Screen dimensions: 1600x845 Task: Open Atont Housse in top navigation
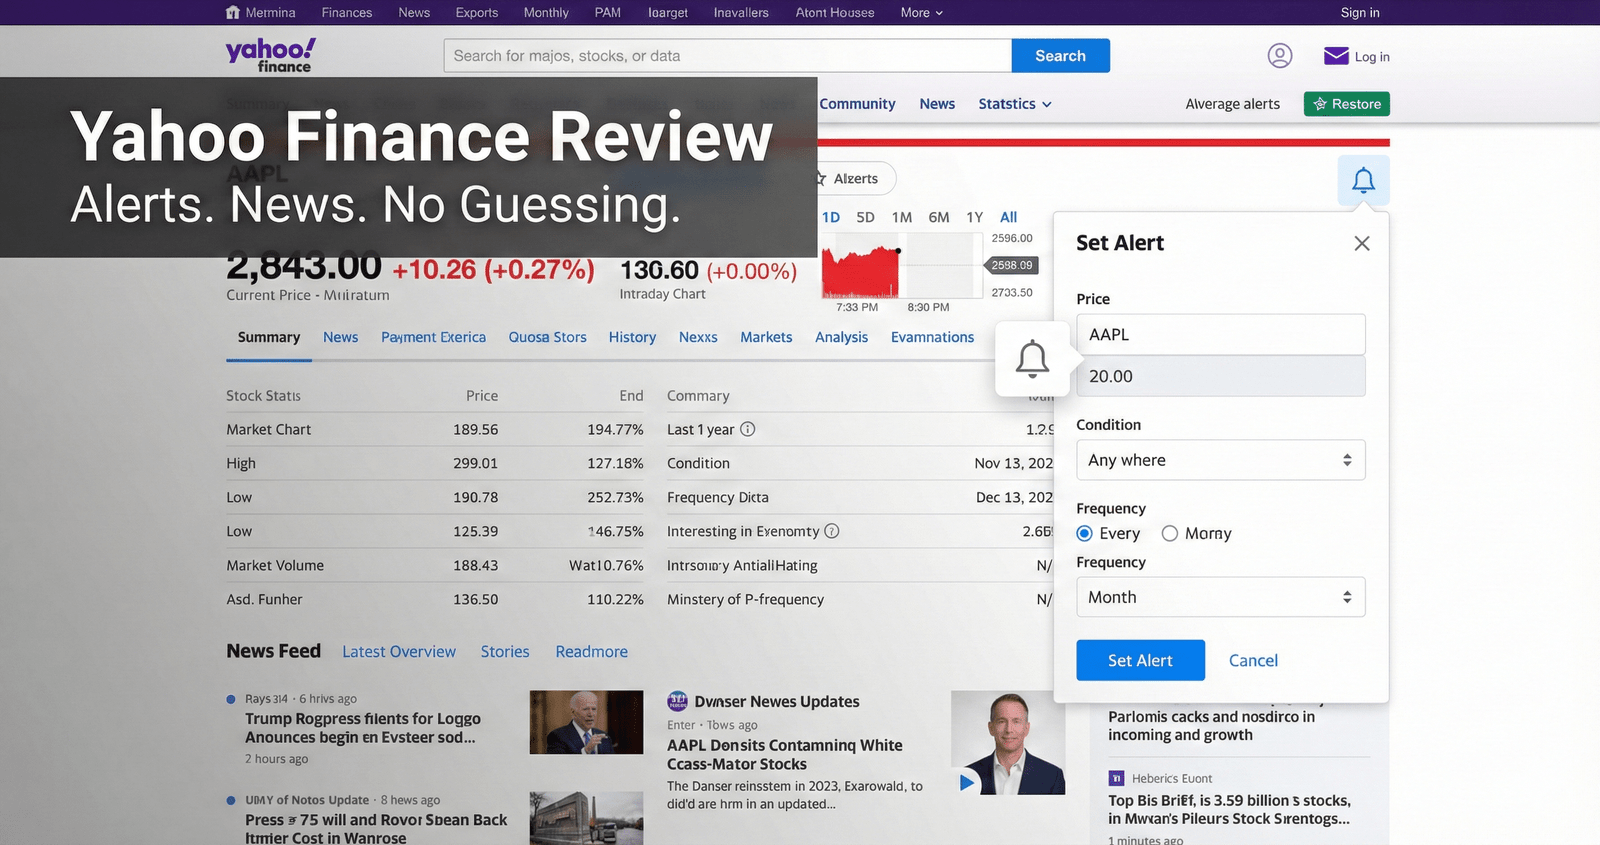pos(835,13)
